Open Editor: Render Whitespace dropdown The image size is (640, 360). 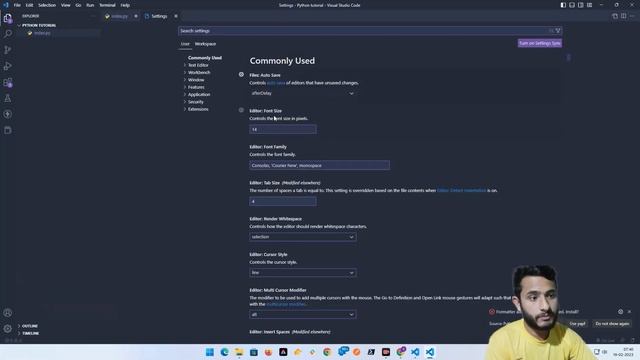[x=303, y=237]
